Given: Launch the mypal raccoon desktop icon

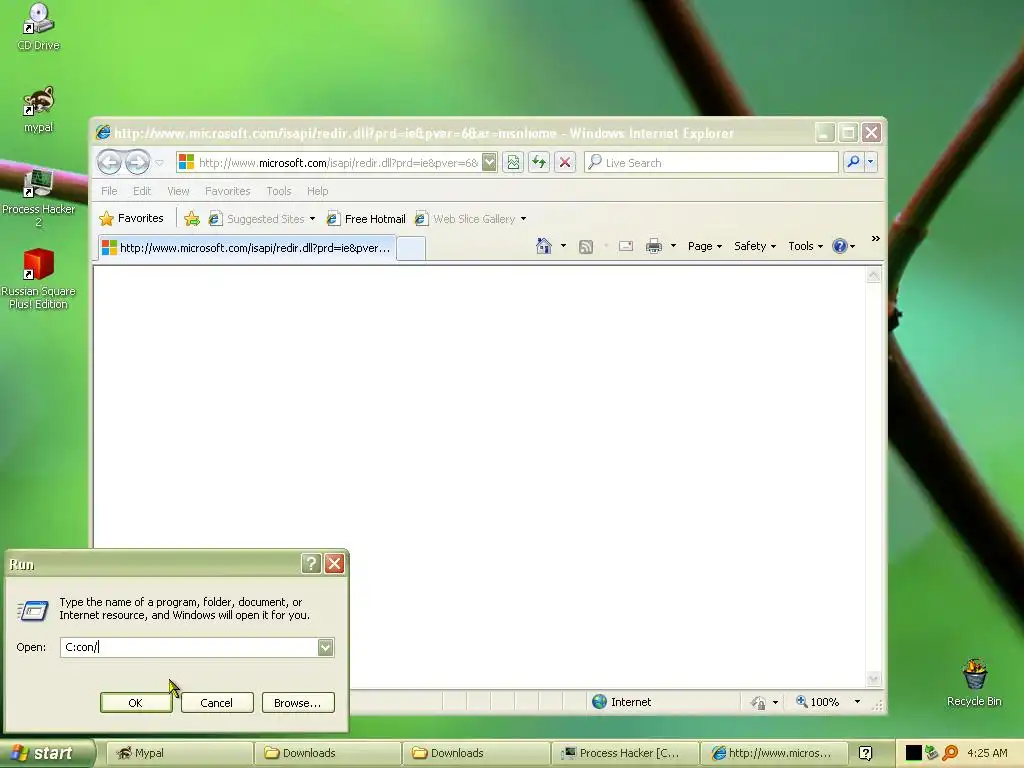Looking at the screenshot, I should click(38, 109).
